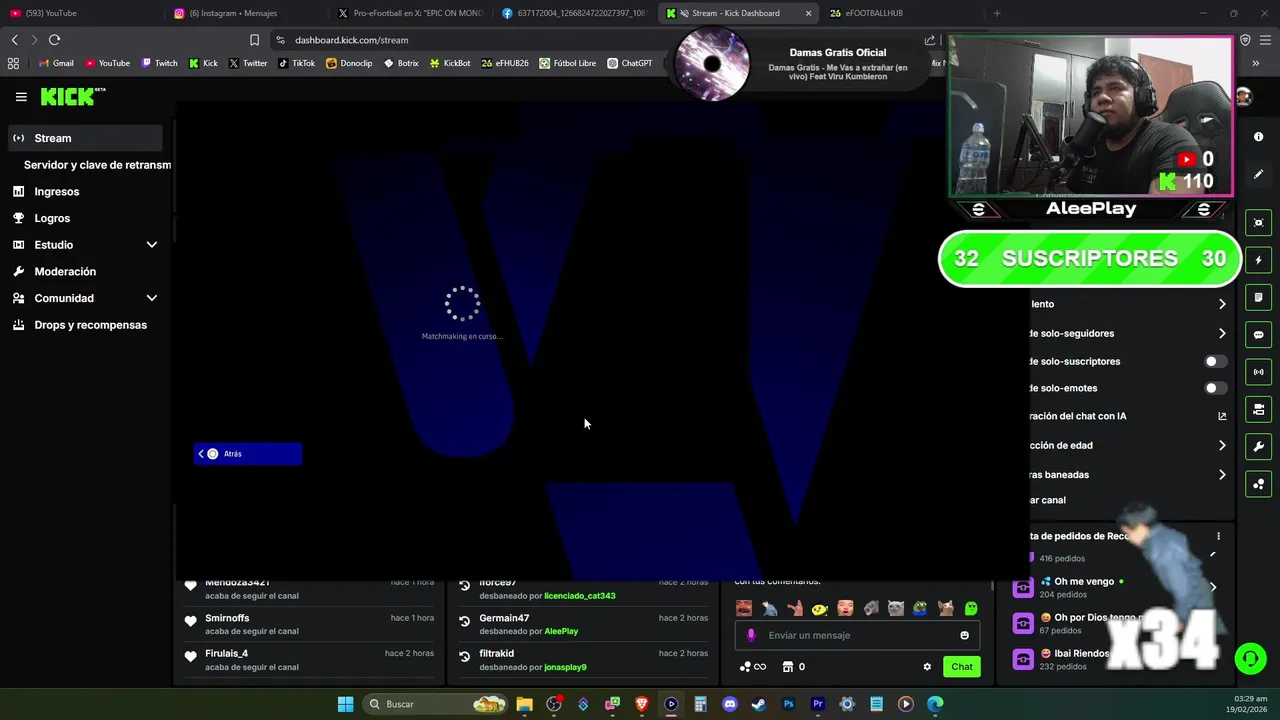Open the restricción de edad chevron
The width and height of the screenshot is (1280, 720).
tap(1222, 446)
